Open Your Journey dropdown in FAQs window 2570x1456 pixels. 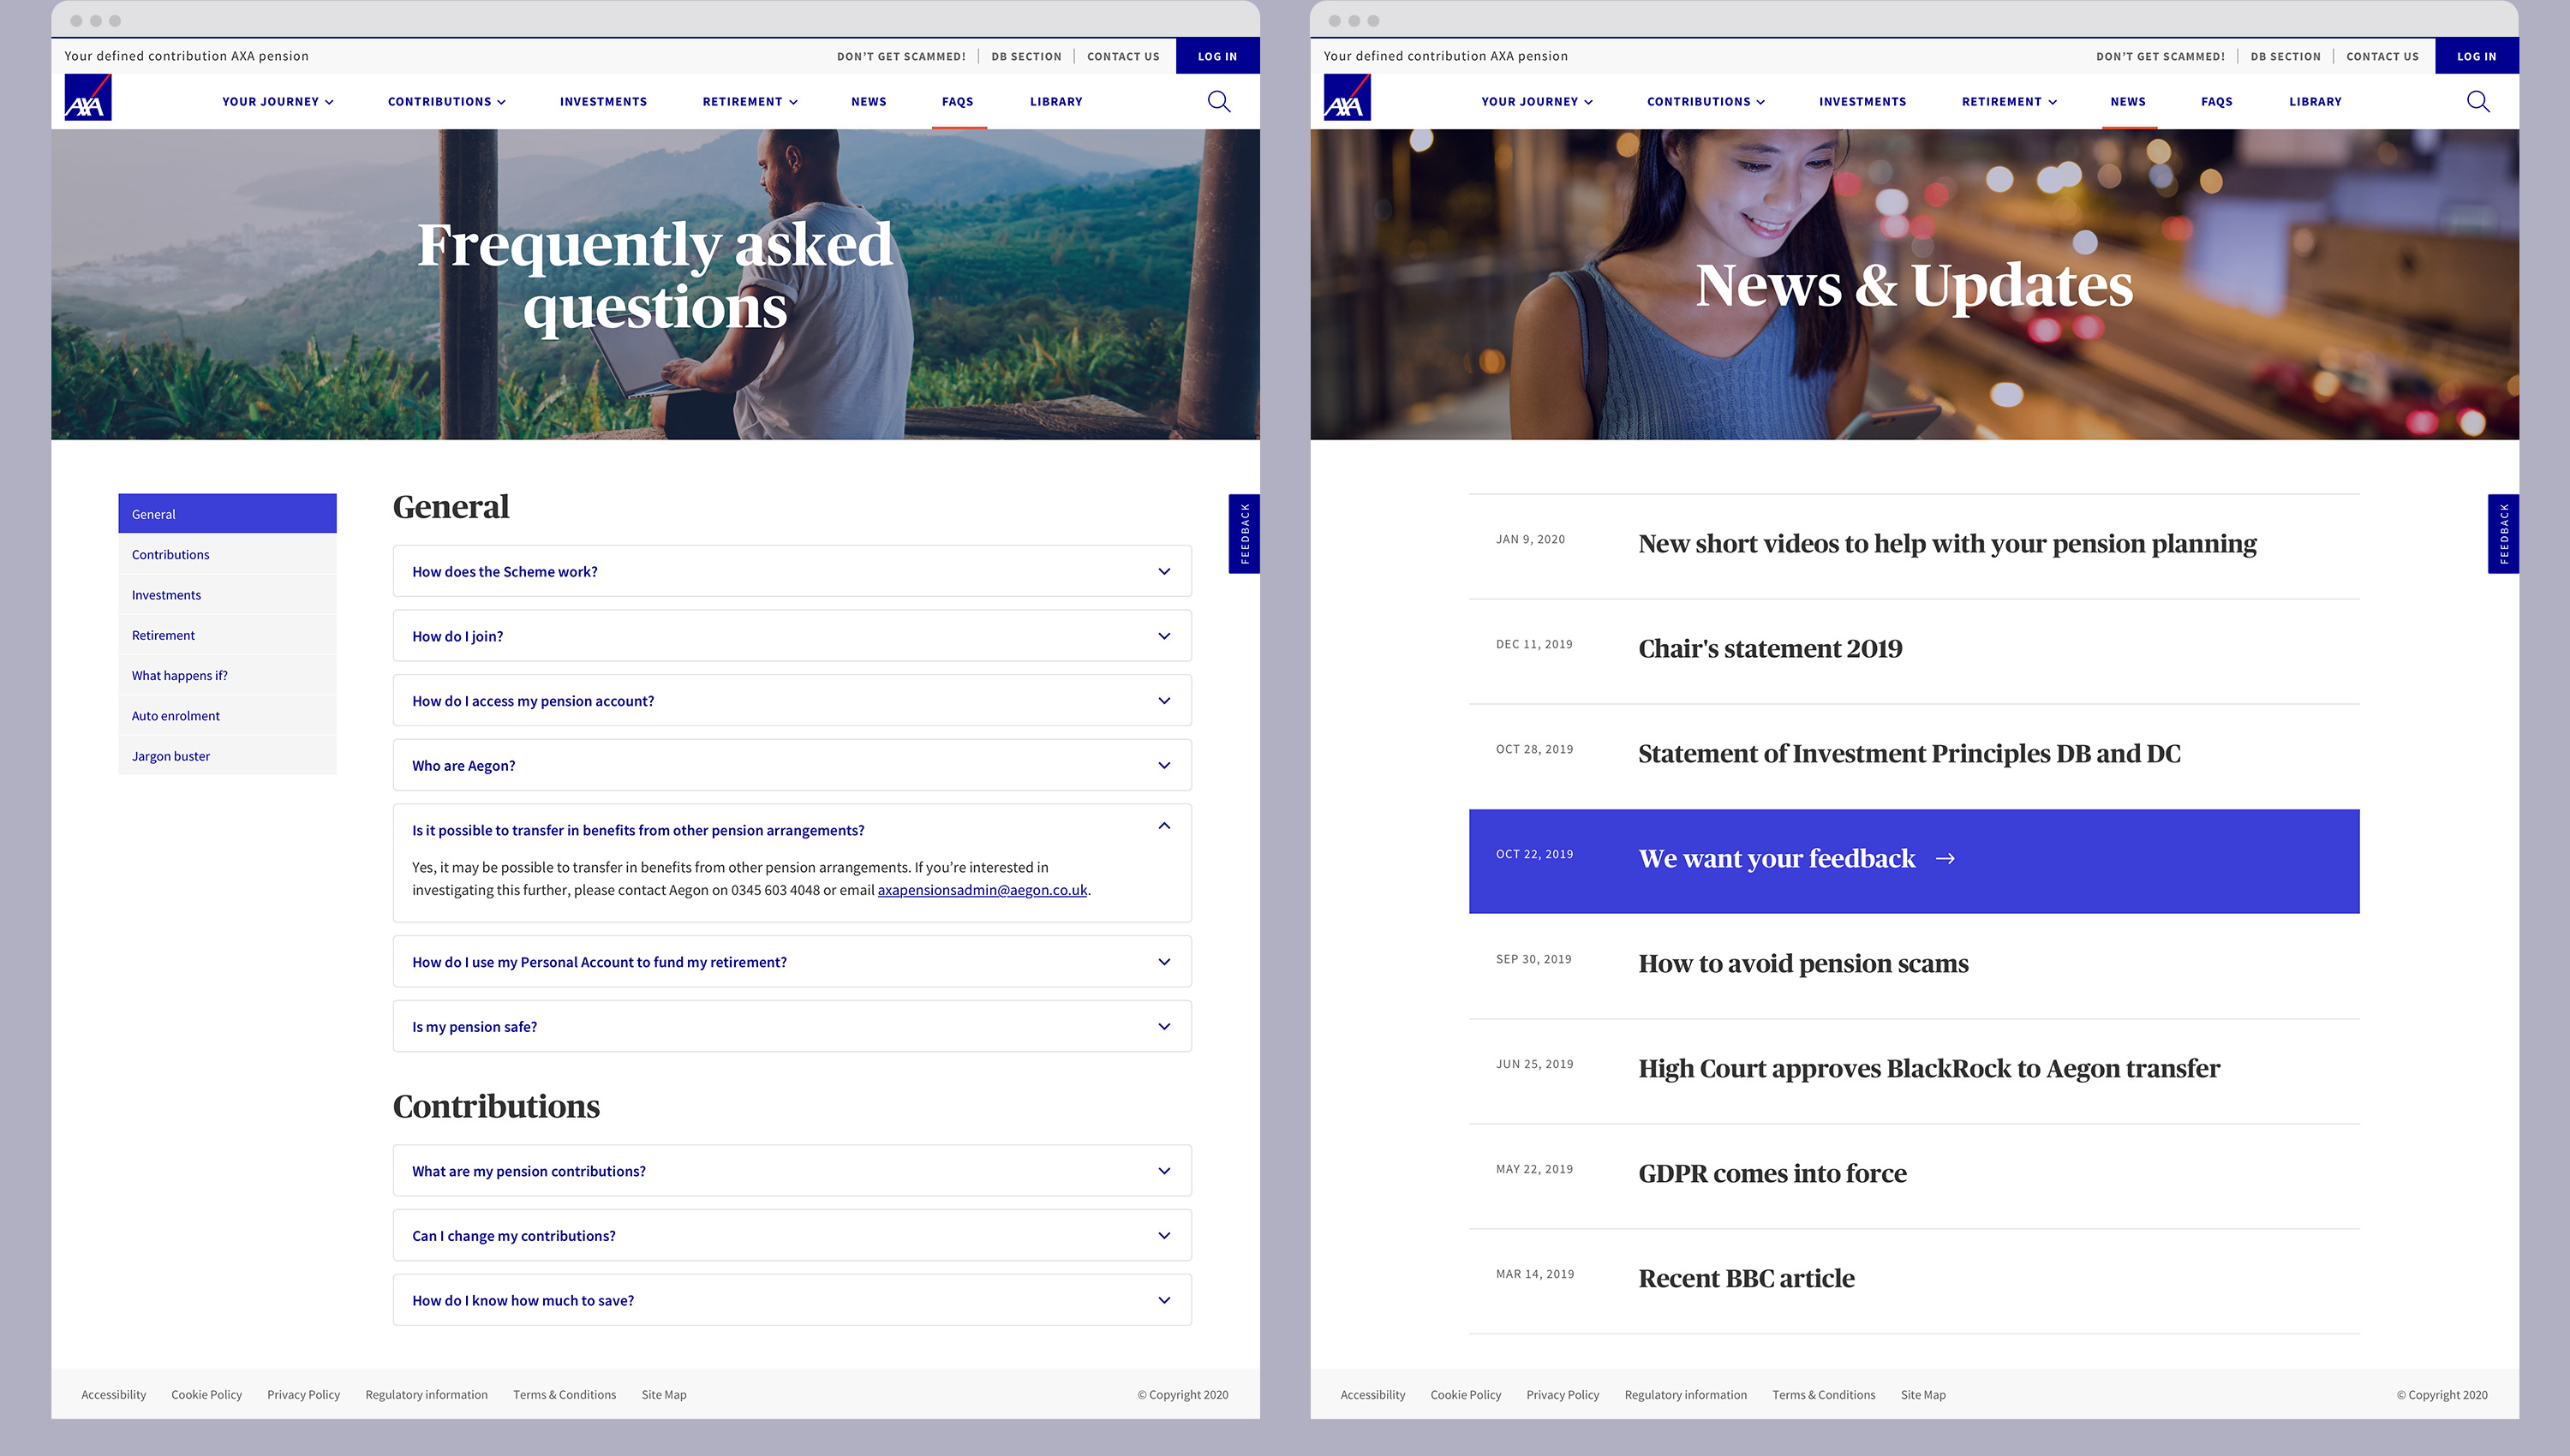tap(278, 102)
